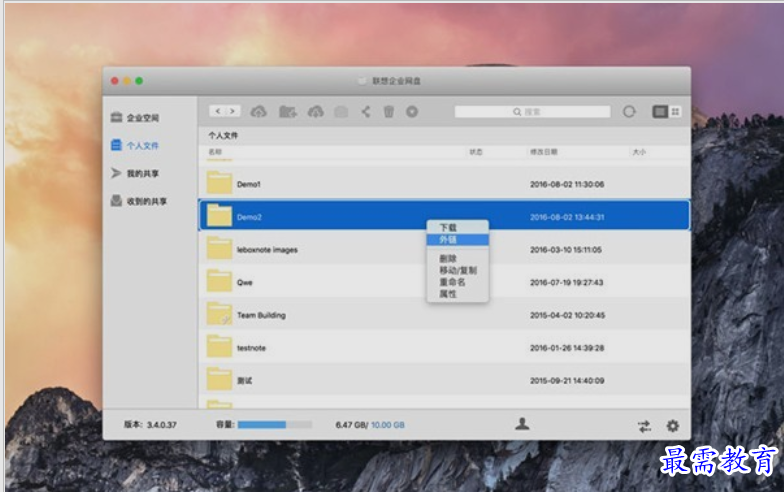Click the testnote folder name

pyautogui.click(x=251, y=348)
